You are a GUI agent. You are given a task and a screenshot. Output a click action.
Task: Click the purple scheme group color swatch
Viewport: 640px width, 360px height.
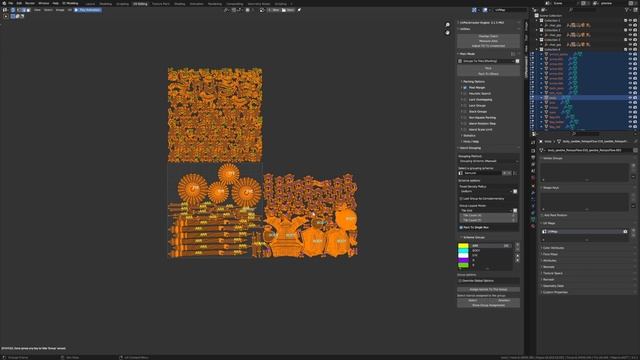point(463,260)
